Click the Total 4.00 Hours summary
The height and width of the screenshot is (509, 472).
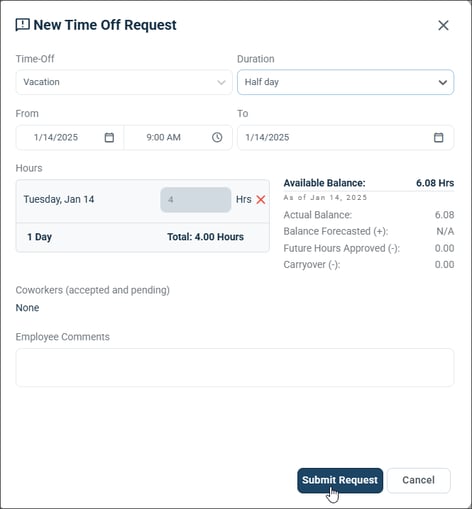pyautogui.click(x=205, y=237)
